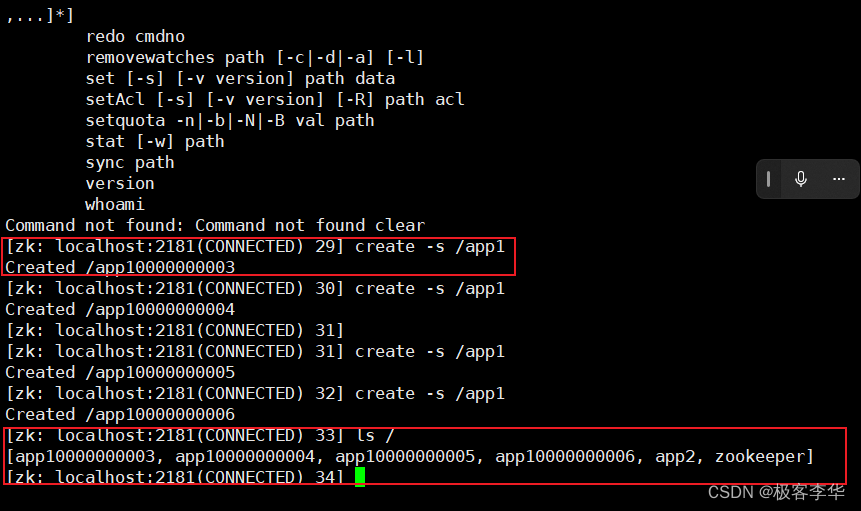This screenshot has height=511, width=861.
Task: Click the vertical drag handle of floating toolbar
Action: (768, 179)
